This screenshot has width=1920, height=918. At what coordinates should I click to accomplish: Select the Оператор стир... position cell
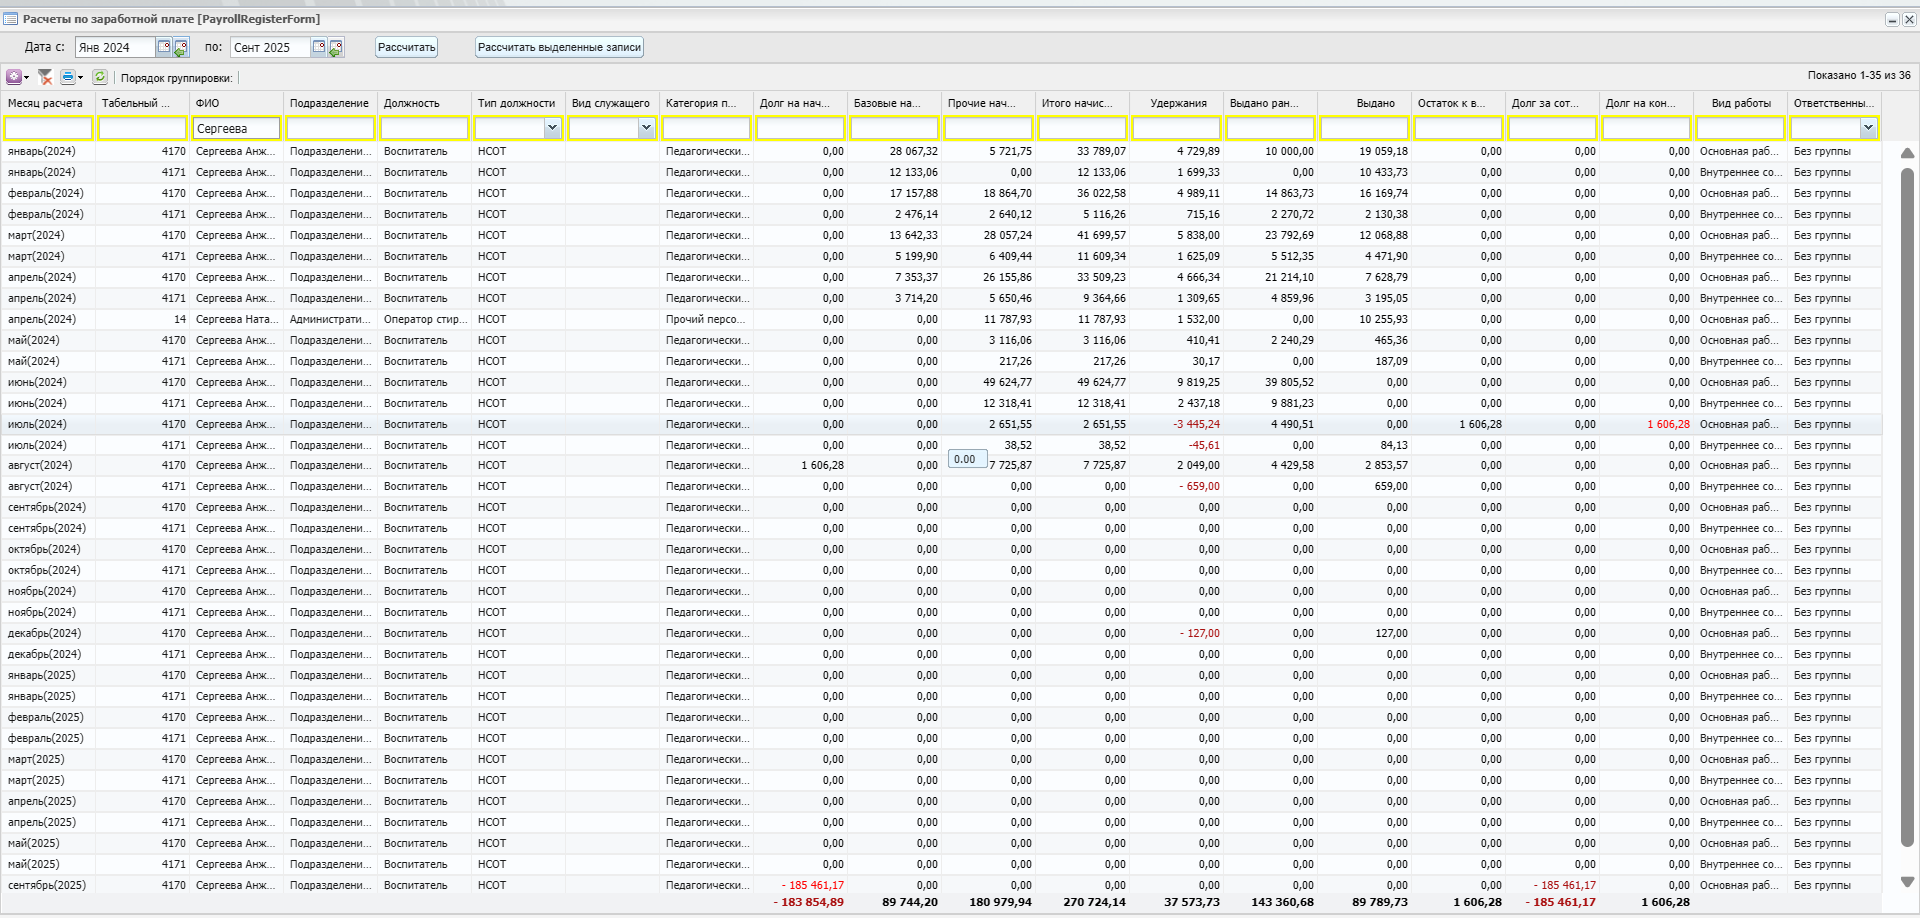coord(424,319)
